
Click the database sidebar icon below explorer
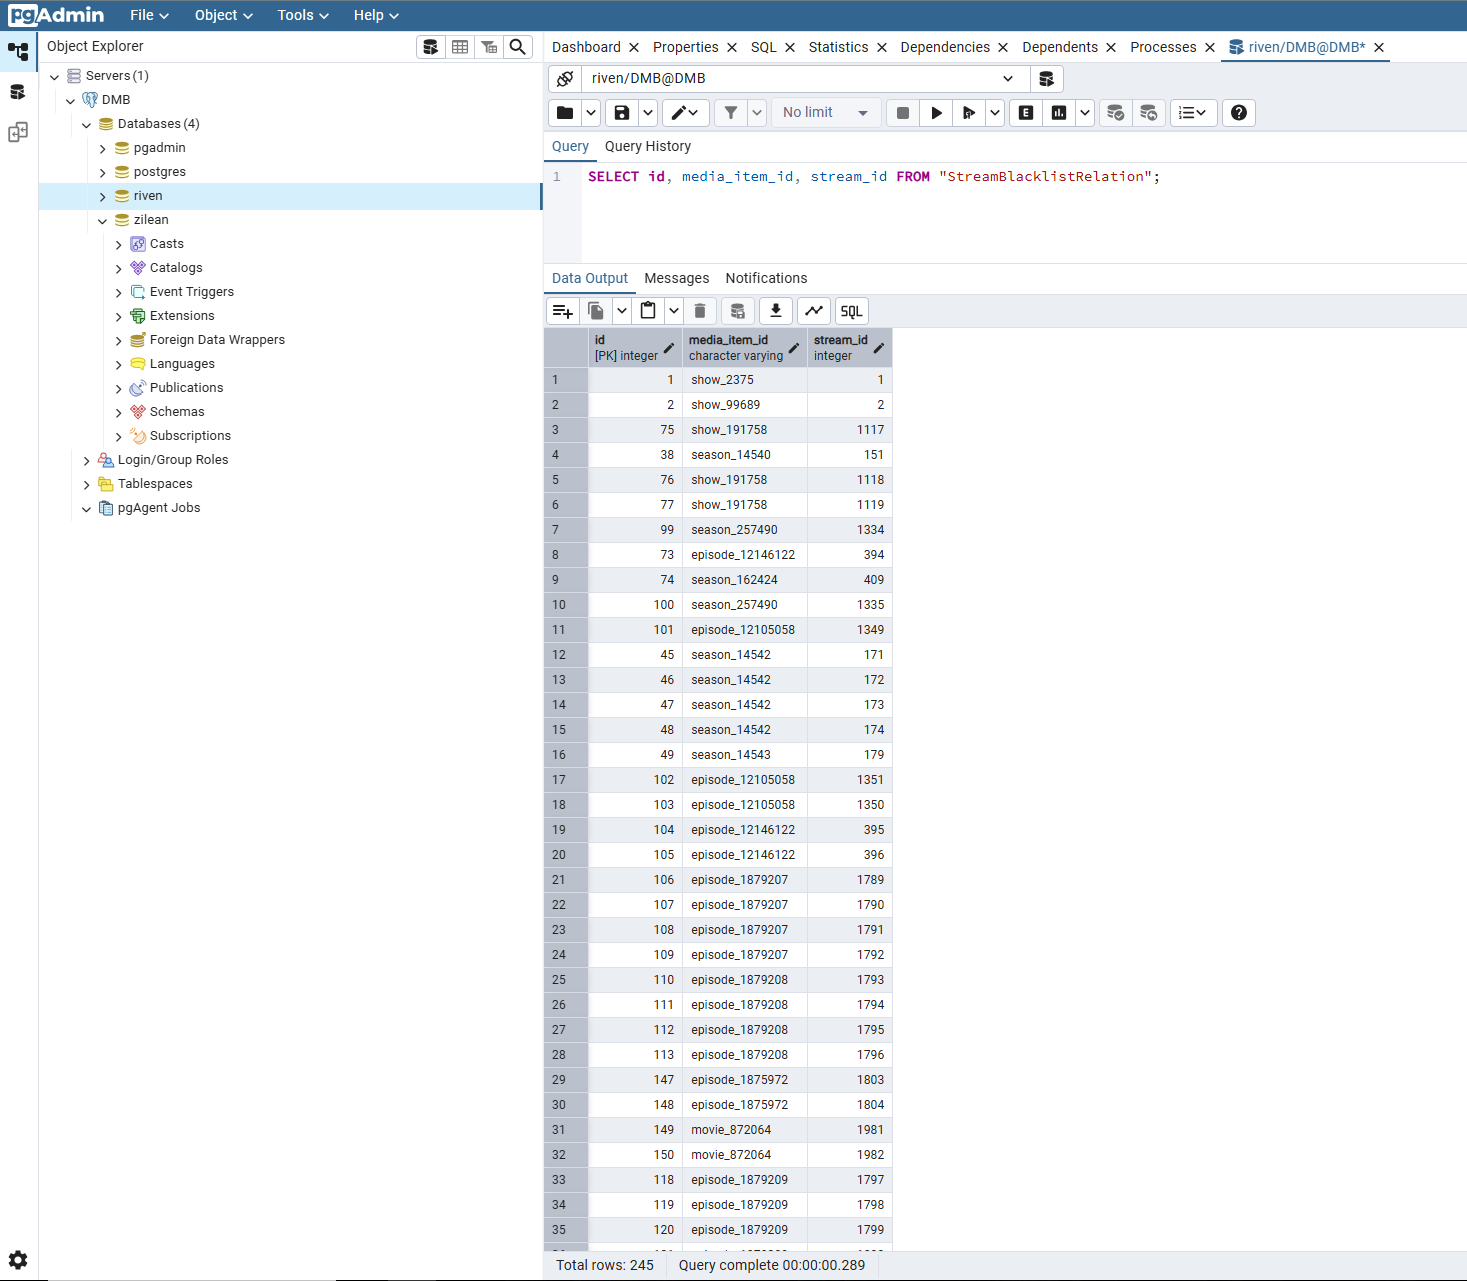(x=18, y=92)
